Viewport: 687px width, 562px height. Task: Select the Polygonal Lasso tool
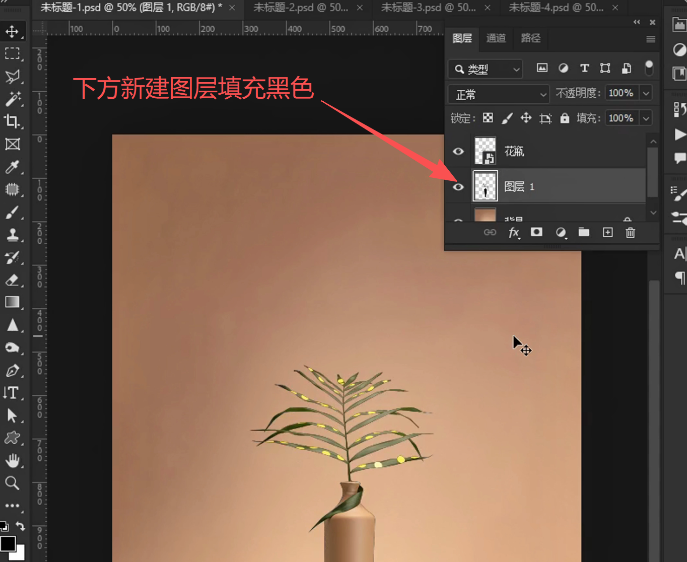pos(12,76)
